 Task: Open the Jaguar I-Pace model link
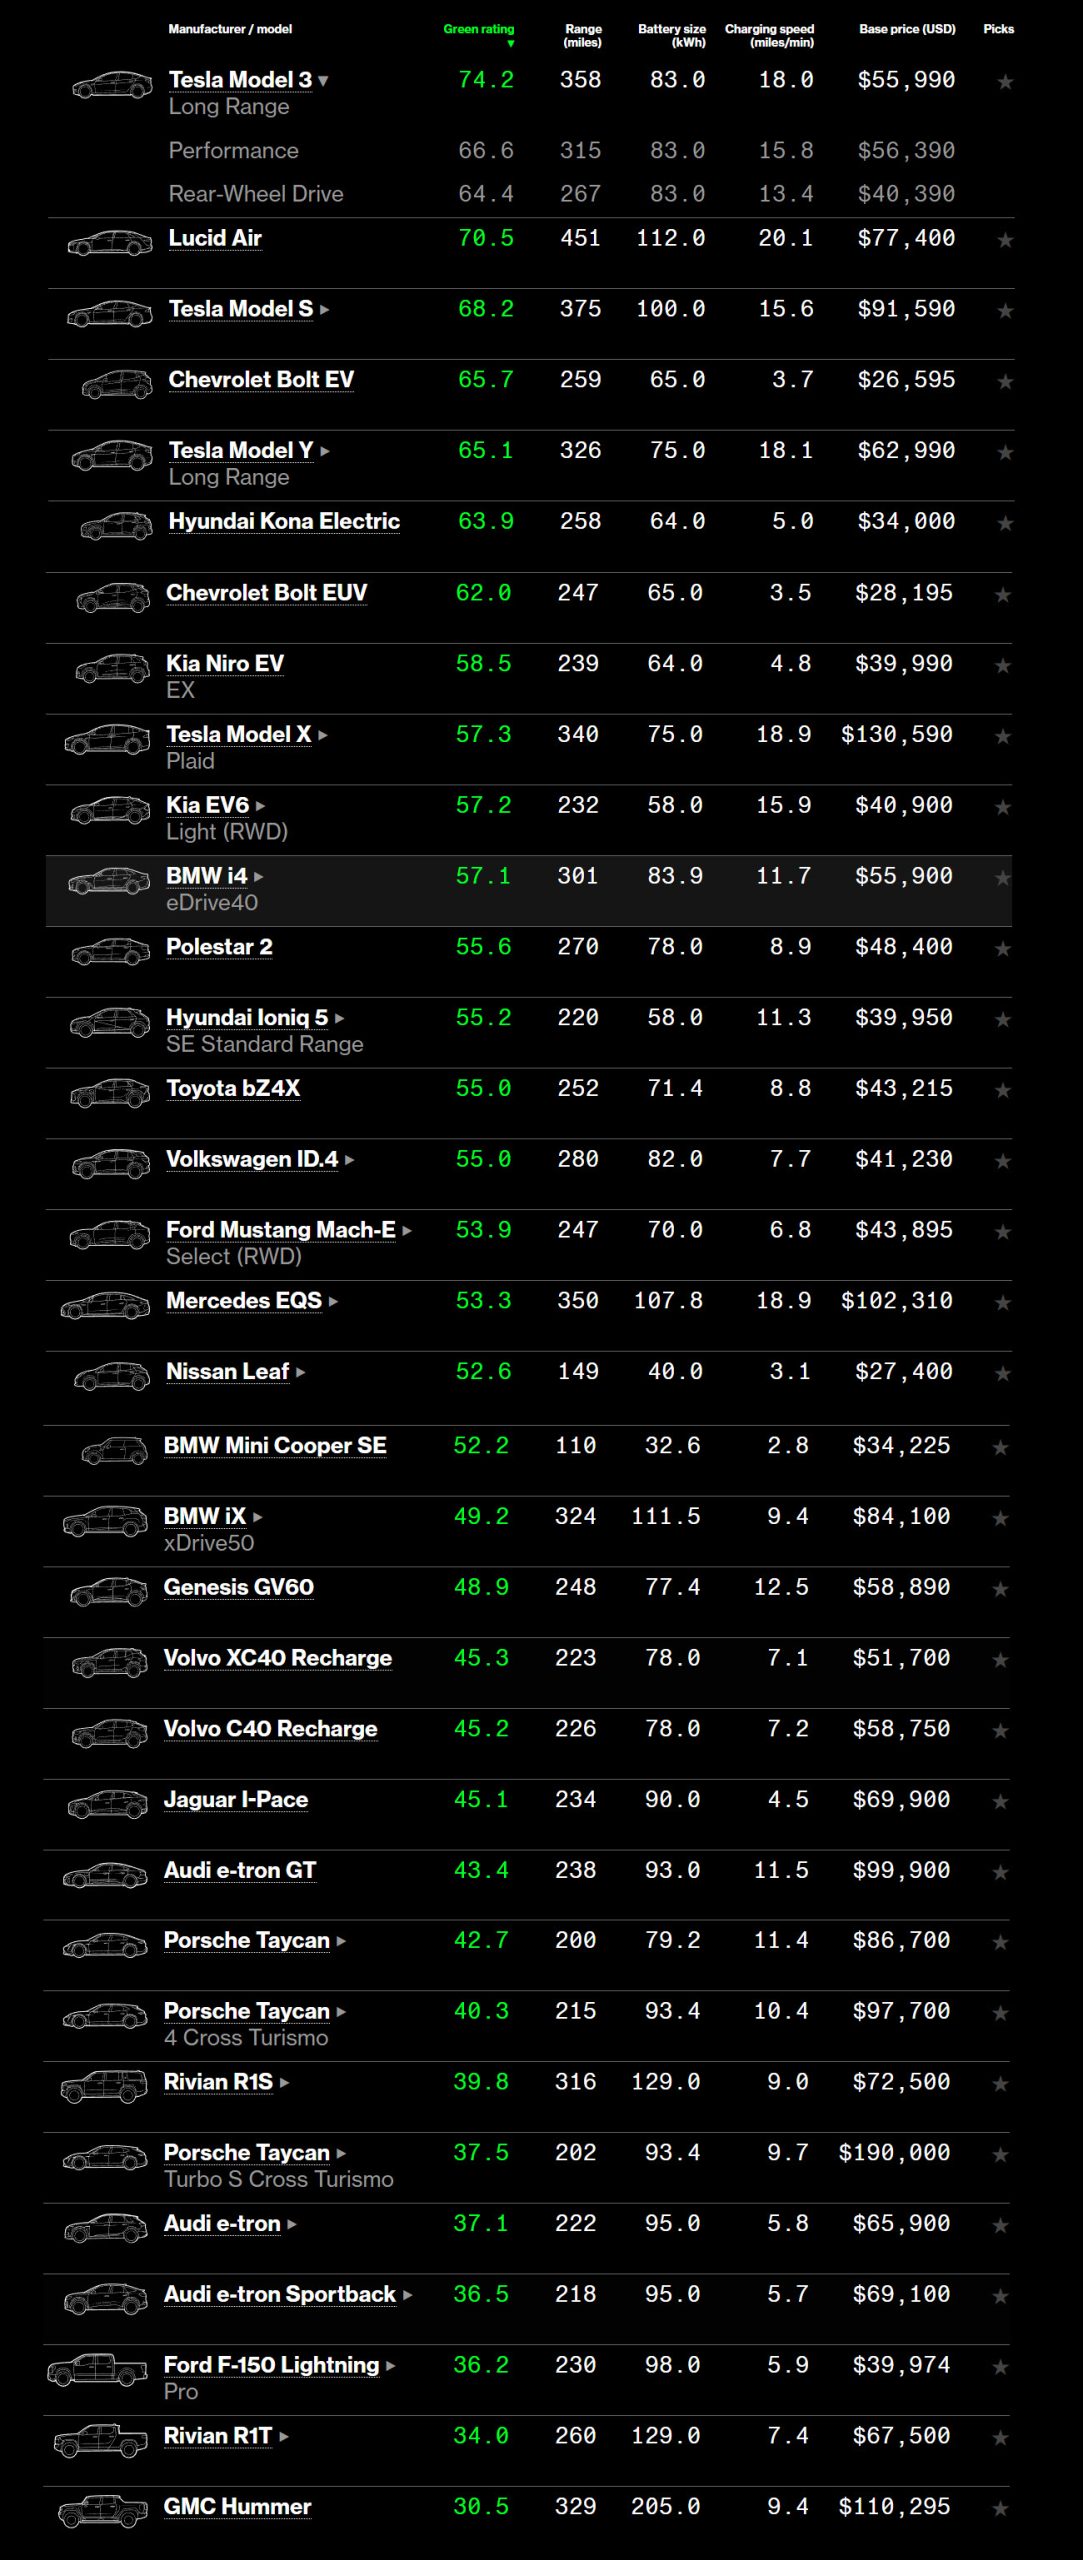coord(235,1799)
